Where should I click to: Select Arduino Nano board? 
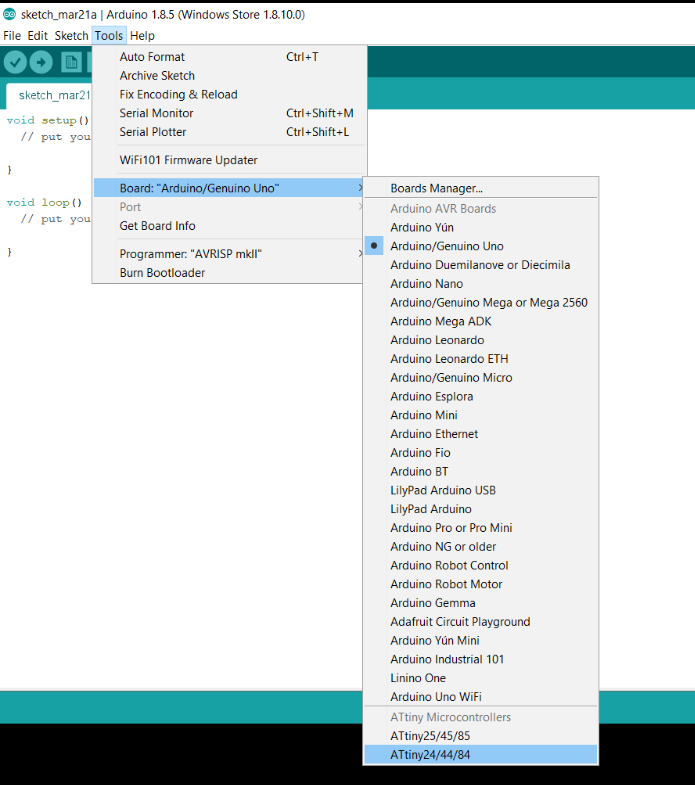tap(481, 284)
